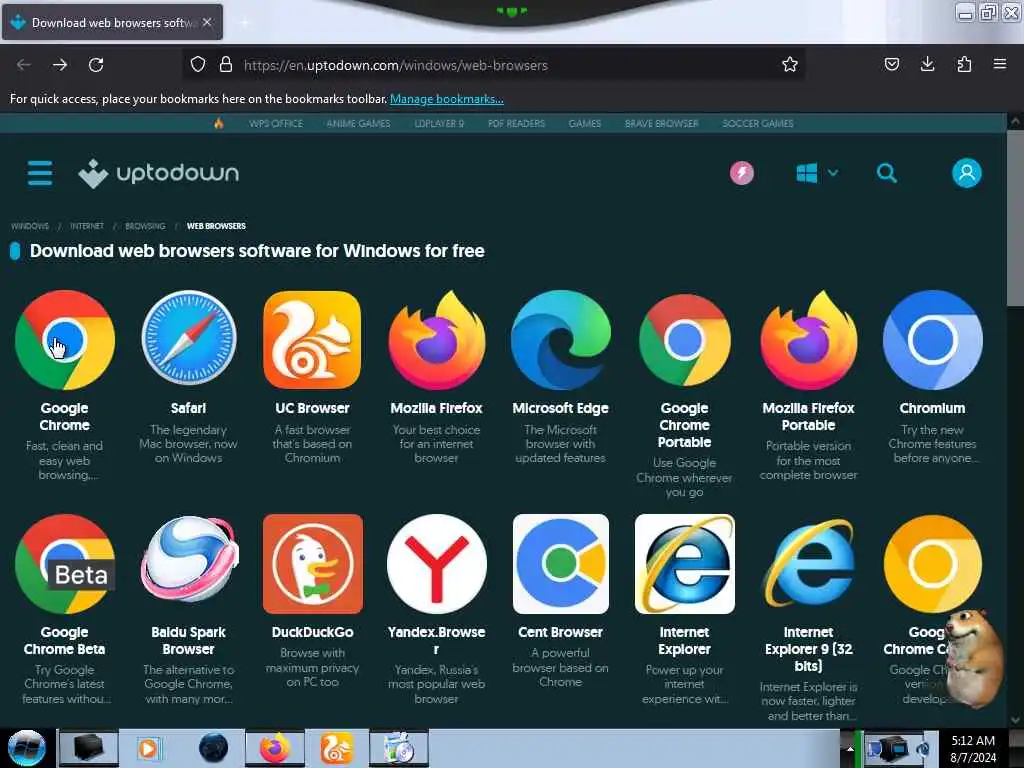Screen dimensions: 1024x768
Task: Open Firefox extensions puzzle icon
Action: click(x=964, y=64)
